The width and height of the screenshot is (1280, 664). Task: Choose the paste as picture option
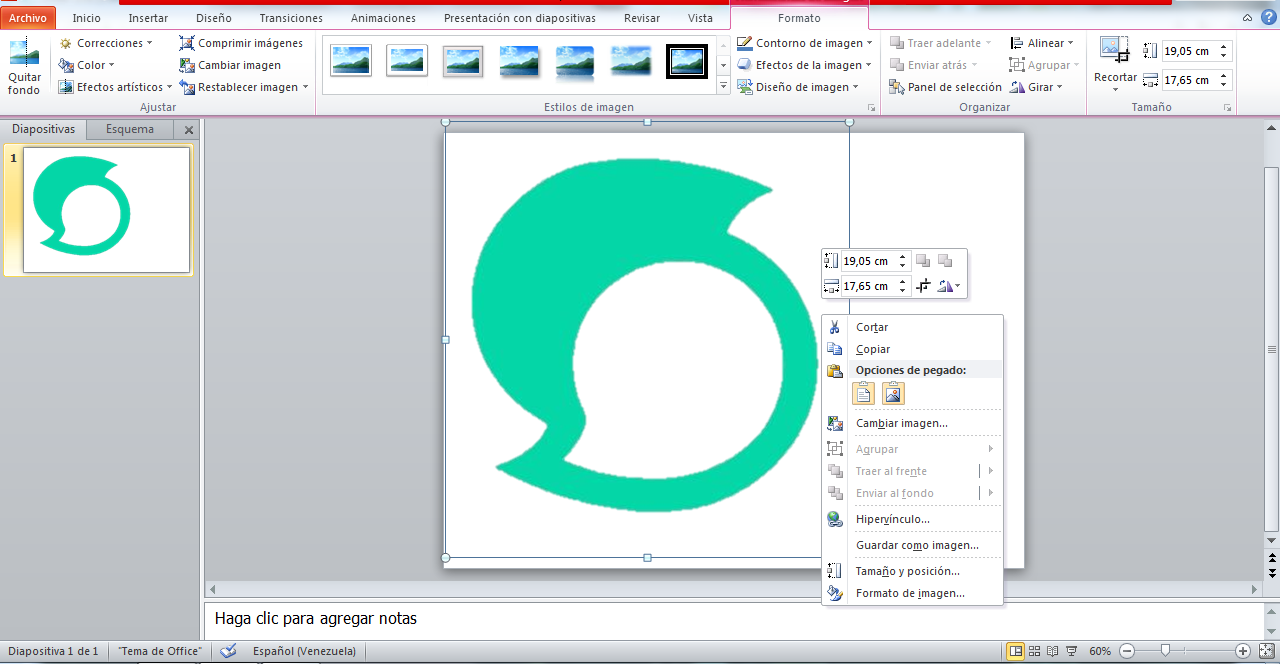coord(893,393)
